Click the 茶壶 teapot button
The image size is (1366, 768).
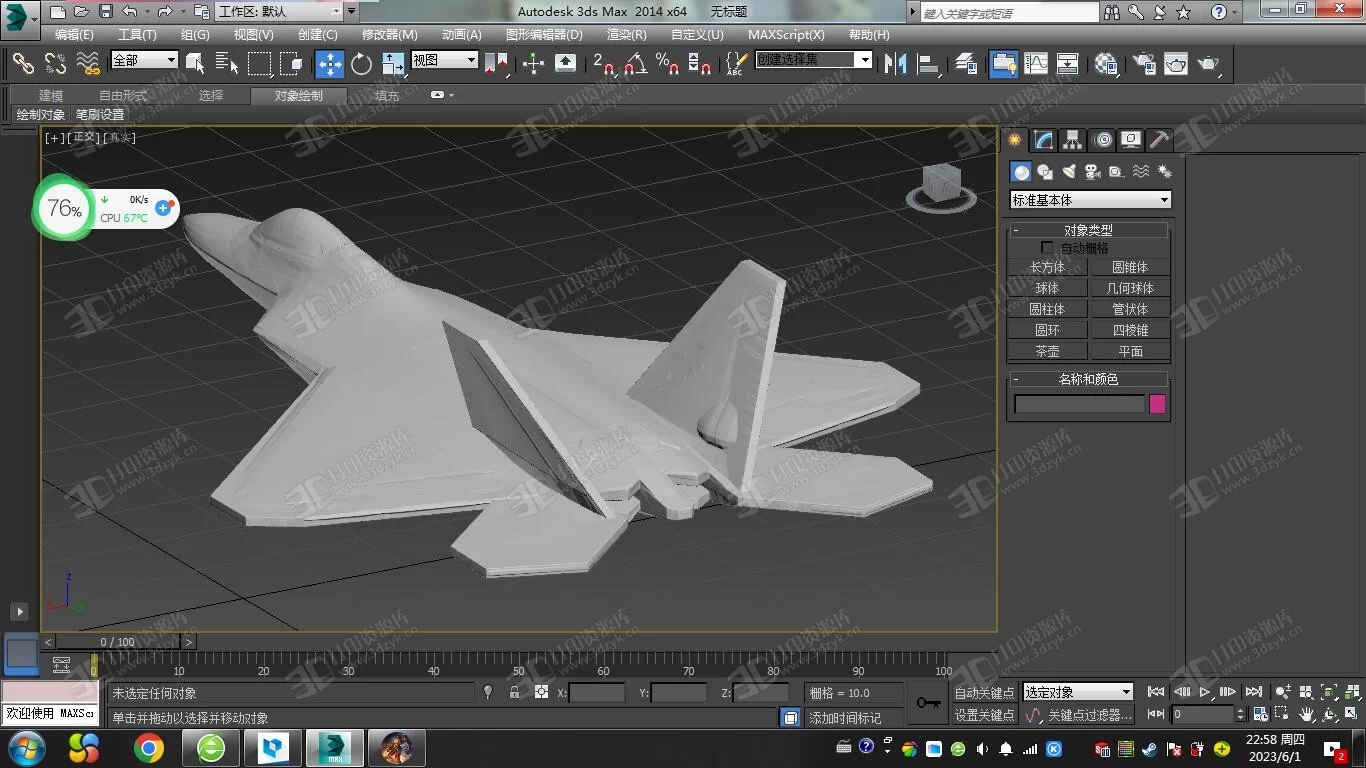click(x=1047, y=351)
